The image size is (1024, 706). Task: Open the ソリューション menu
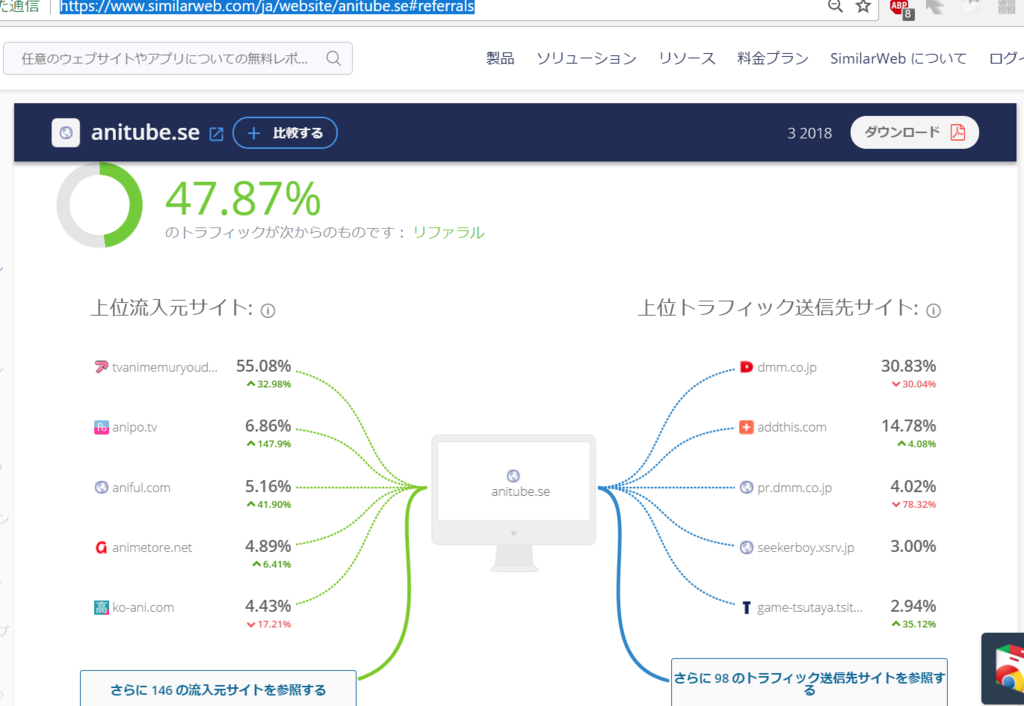(586, 58)
